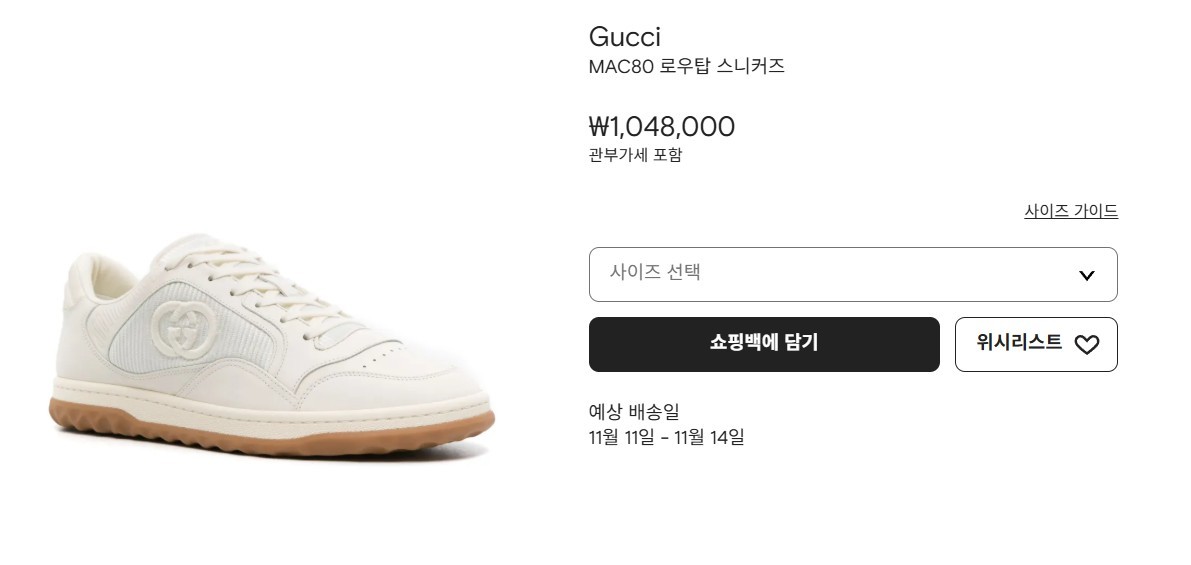Image resolution: width=1191 pixels, height=565 pixels.
Task: Click the dropdown chevron arrow icon
Action: (x=1086, y=275)
